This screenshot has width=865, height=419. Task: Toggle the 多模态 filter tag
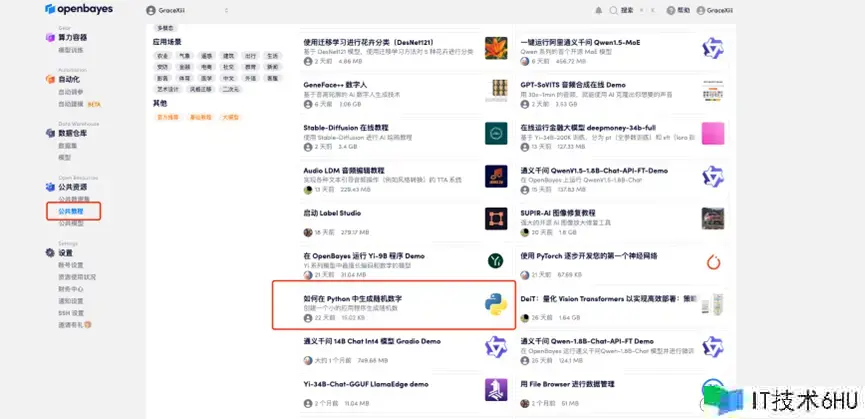click(165, 28)
